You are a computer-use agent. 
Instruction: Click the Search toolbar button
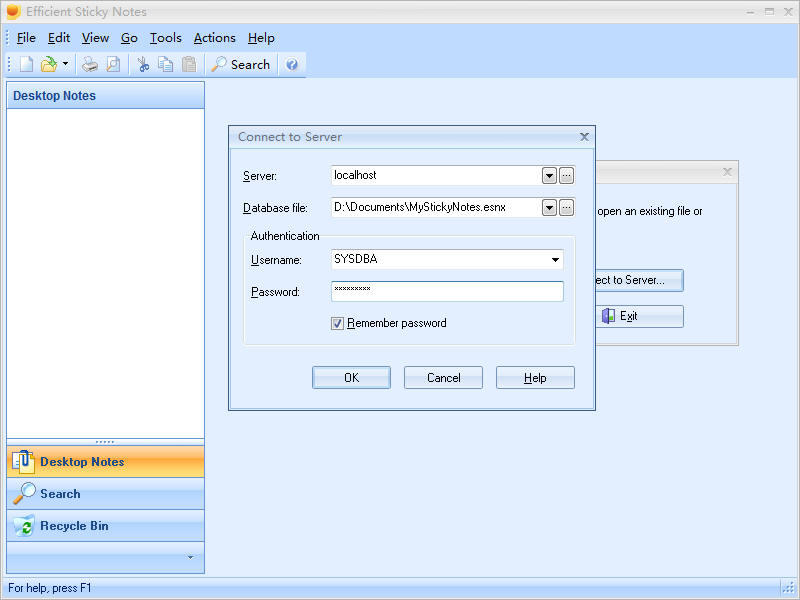(241, 65)
